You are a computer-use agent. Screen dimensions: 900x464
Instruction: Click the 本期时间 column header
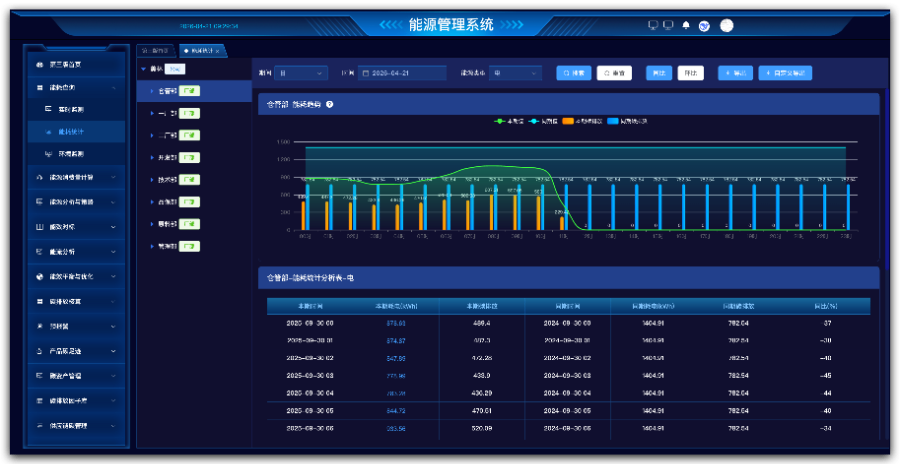point(310,306)
